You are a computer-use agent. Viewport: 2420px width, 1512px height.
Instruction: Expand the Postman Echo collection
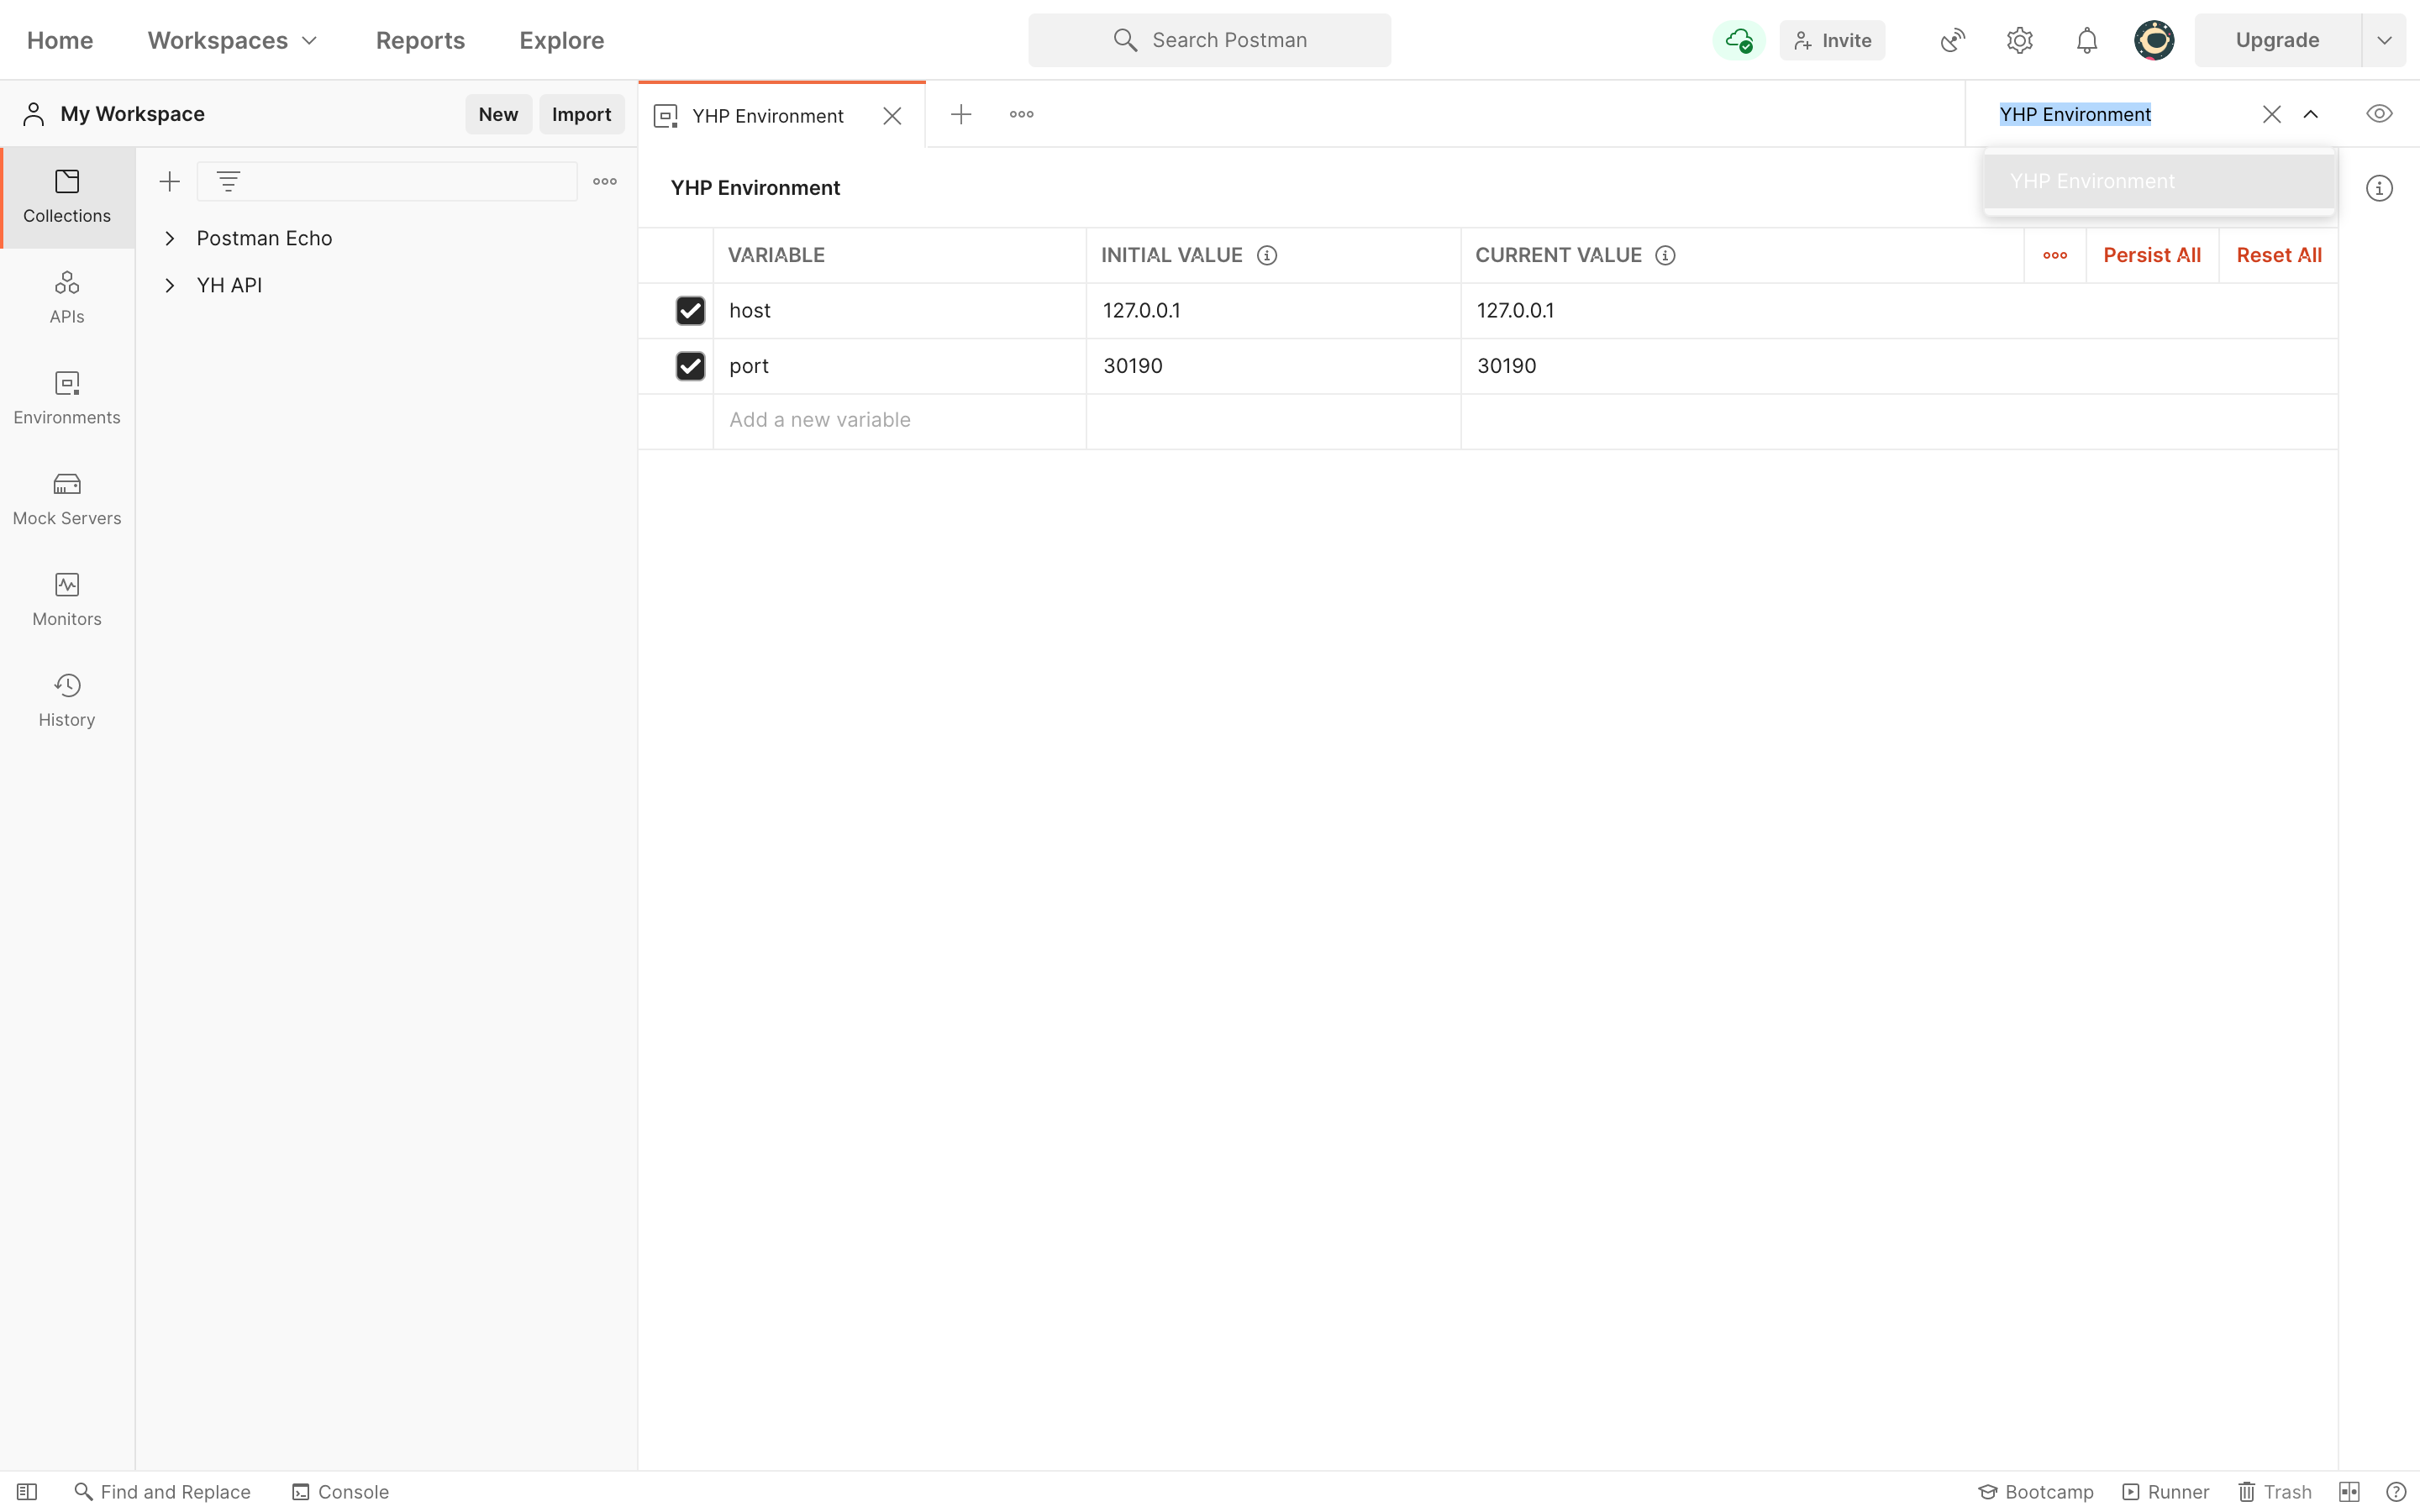tap(169, 237)
